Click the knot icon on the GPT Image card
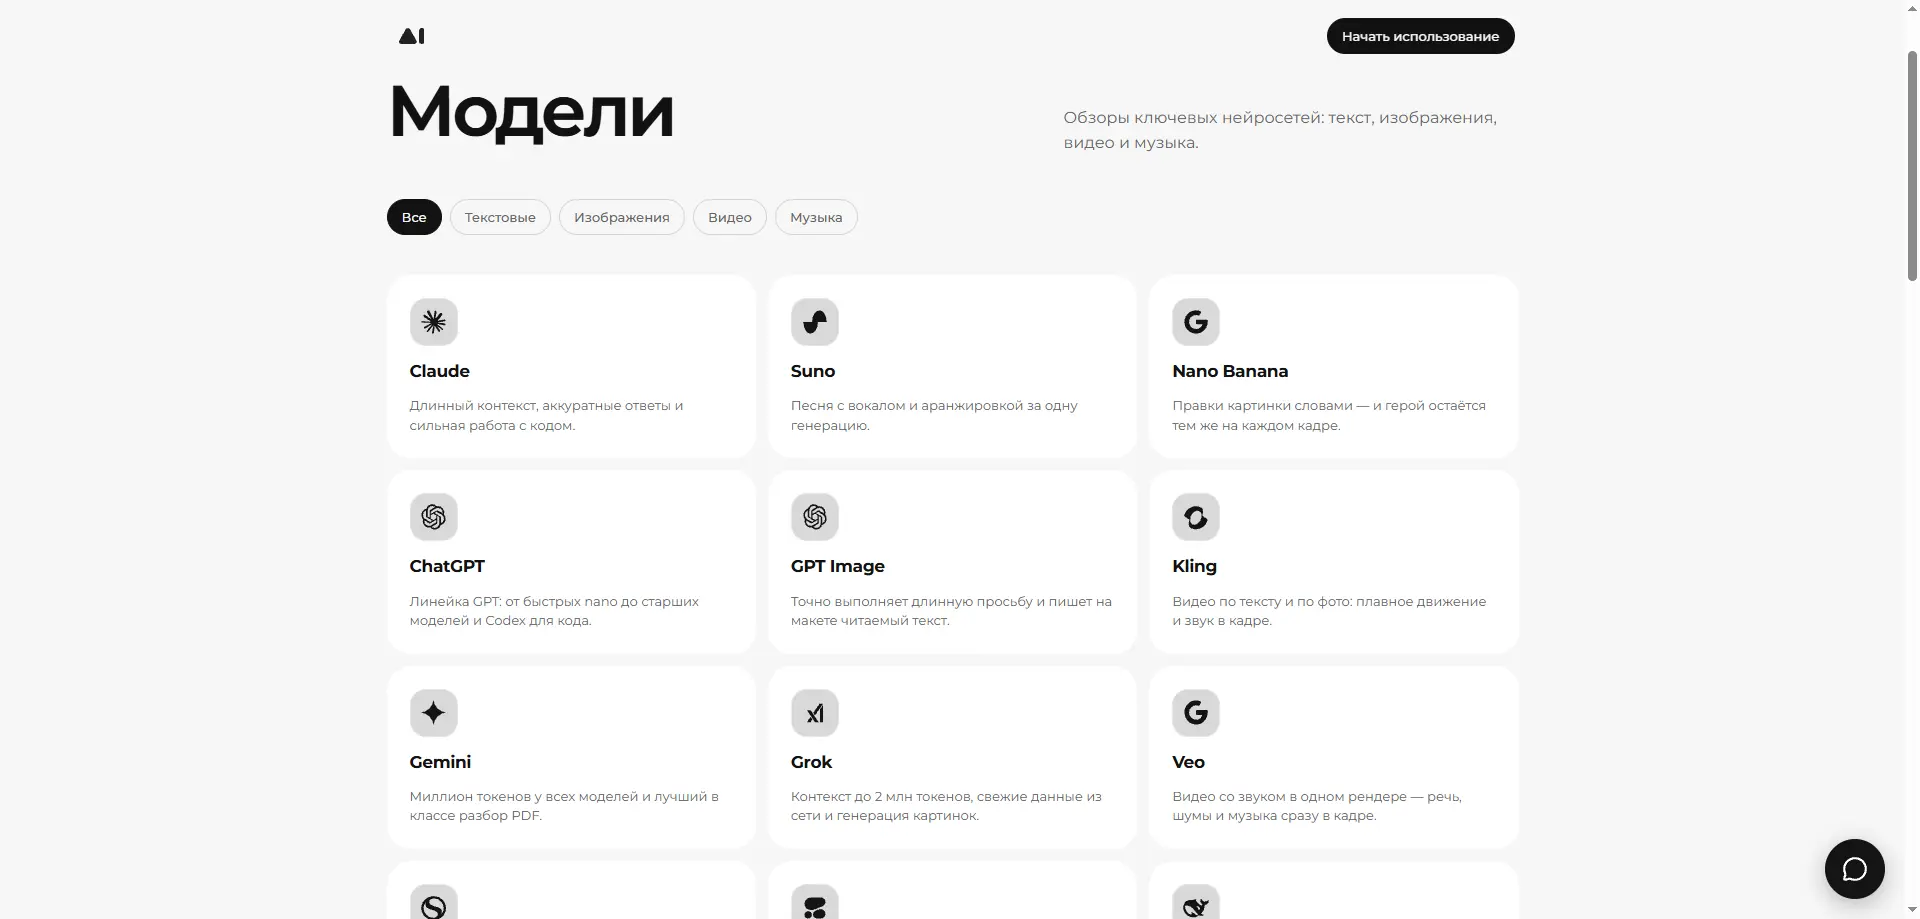The height and width of the screenshot is (919, 1920). [x=815, y=517]
